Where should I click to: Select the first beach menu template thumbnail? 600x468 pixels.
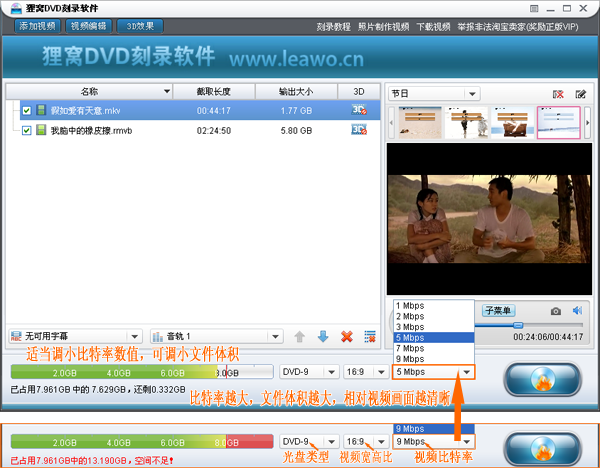pos(420,122)
